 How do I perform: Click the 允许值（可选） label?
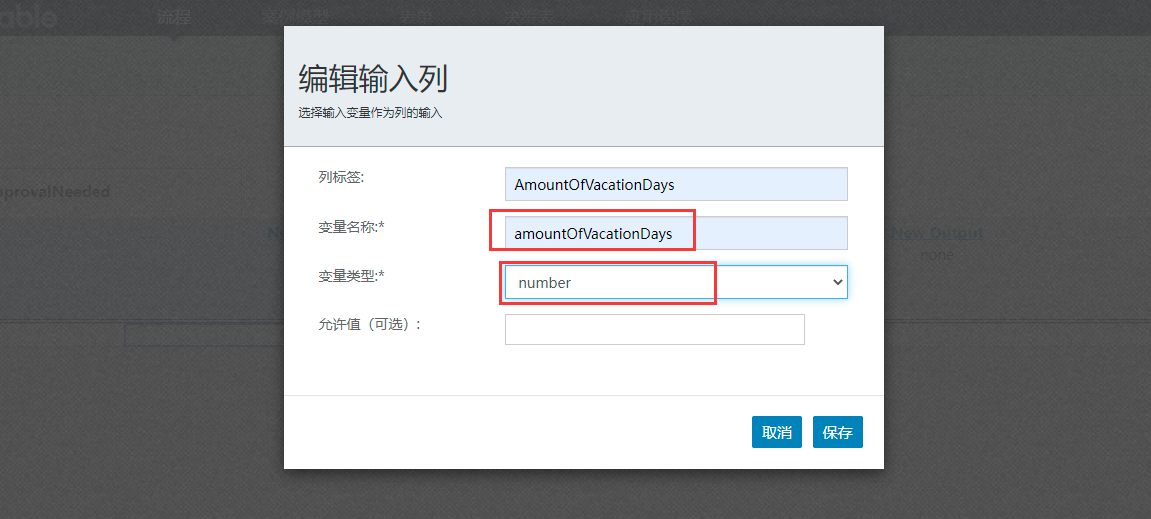[369, 324]
